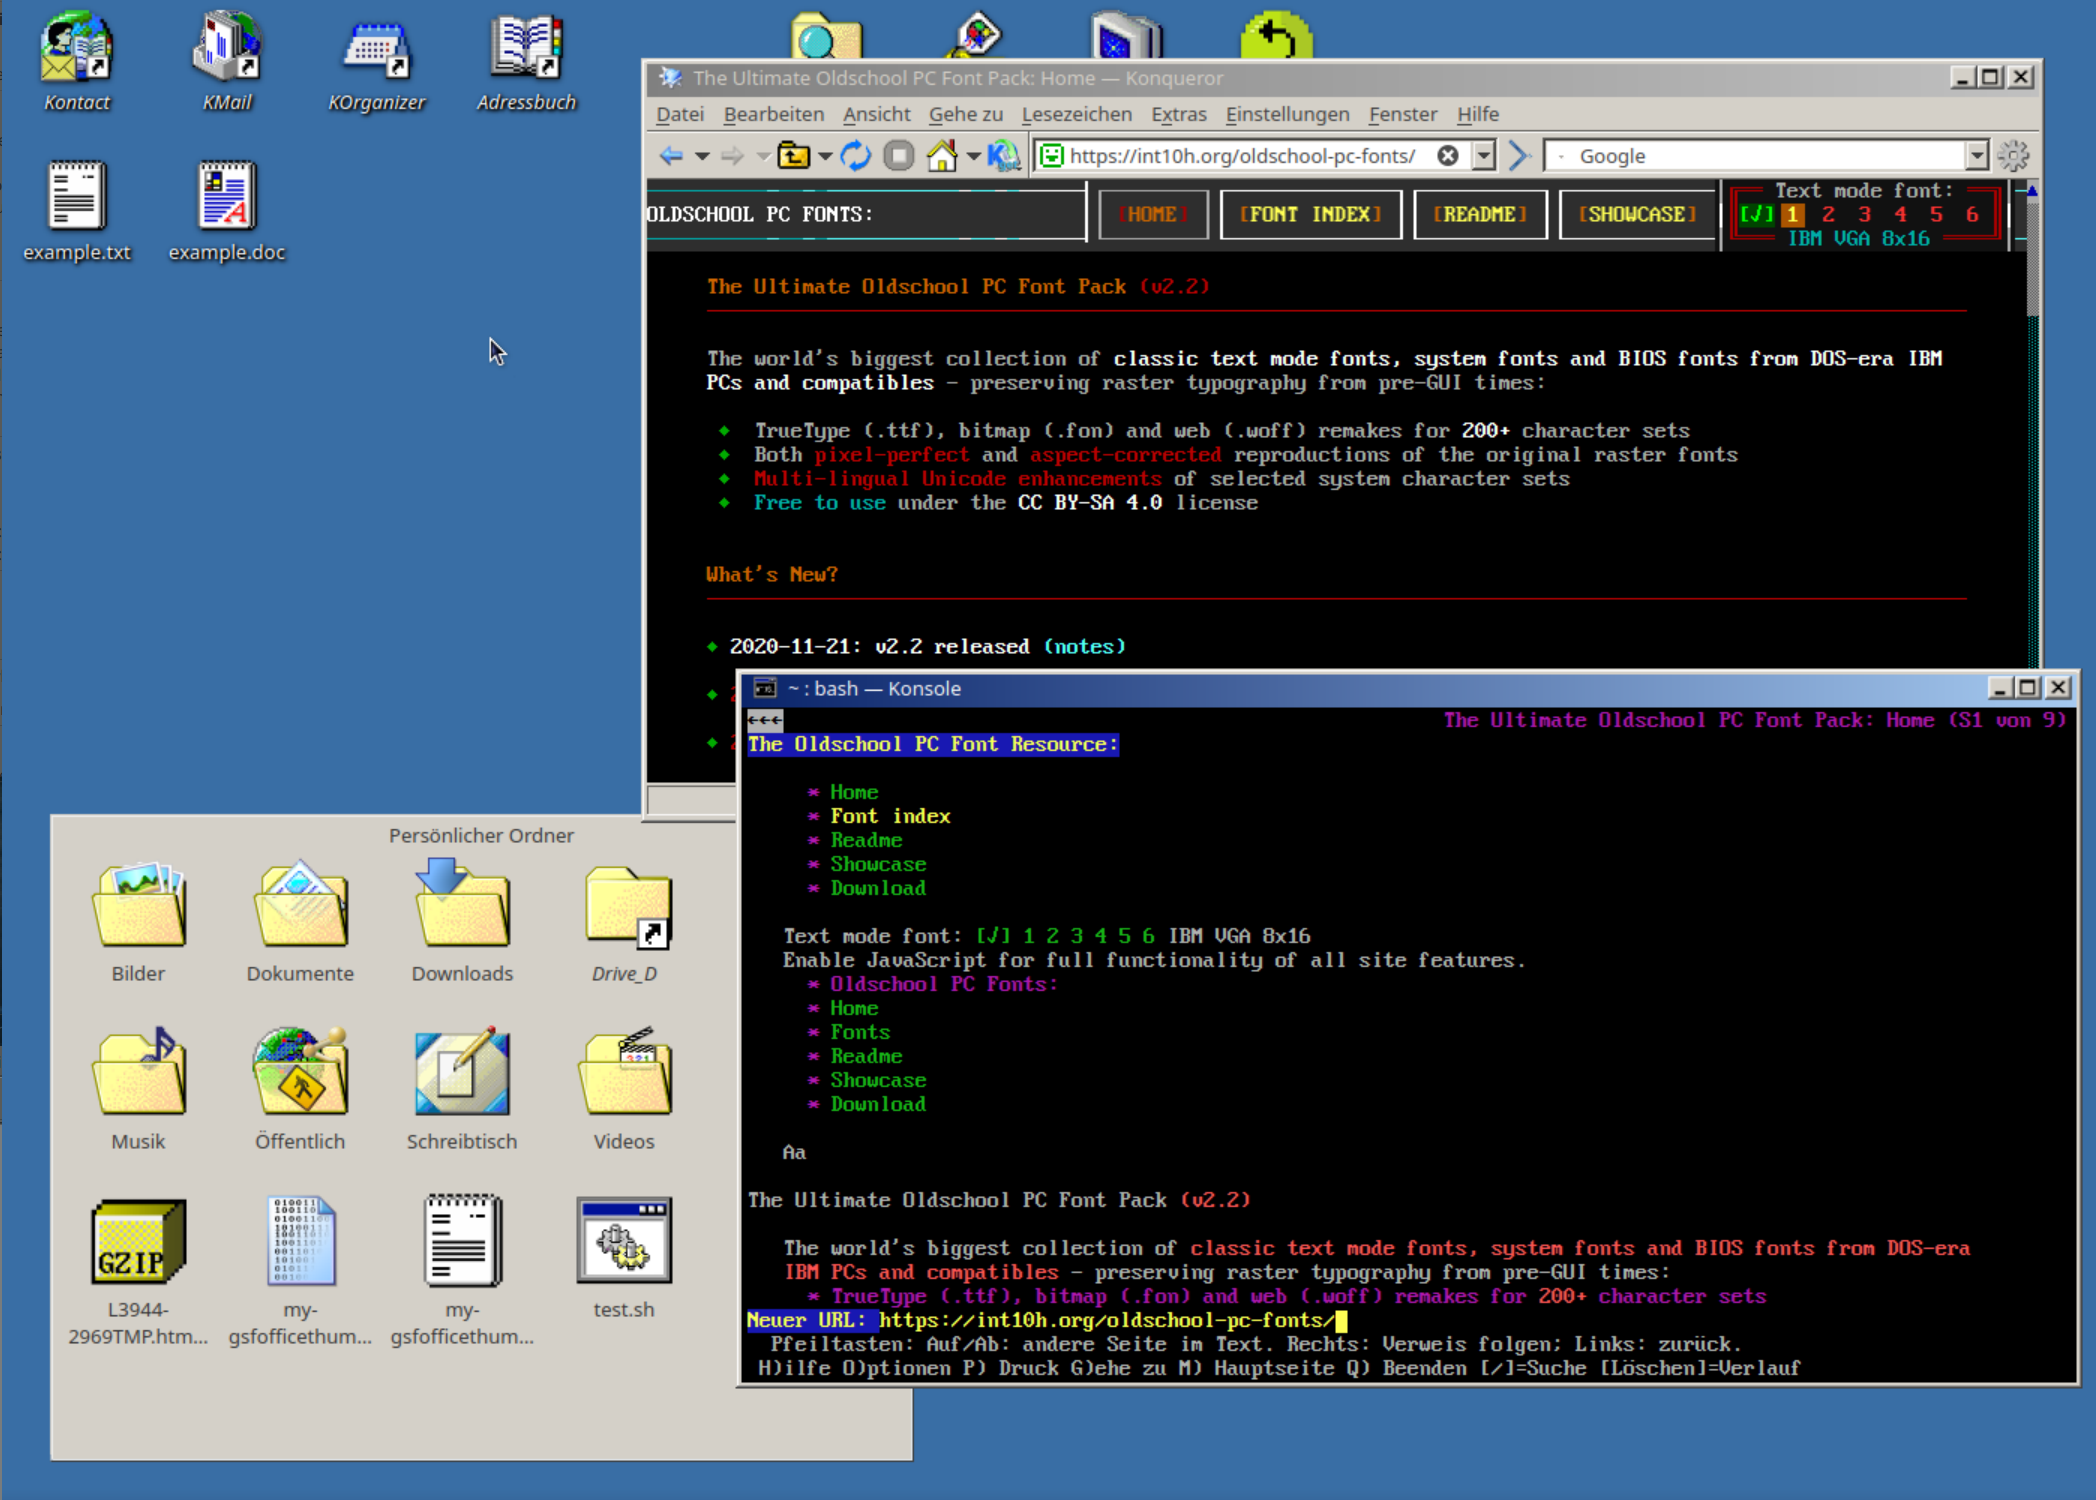
Task: Click the Konqueror stop loading icon
Action: pyautogui.click(x=899, y=156)
